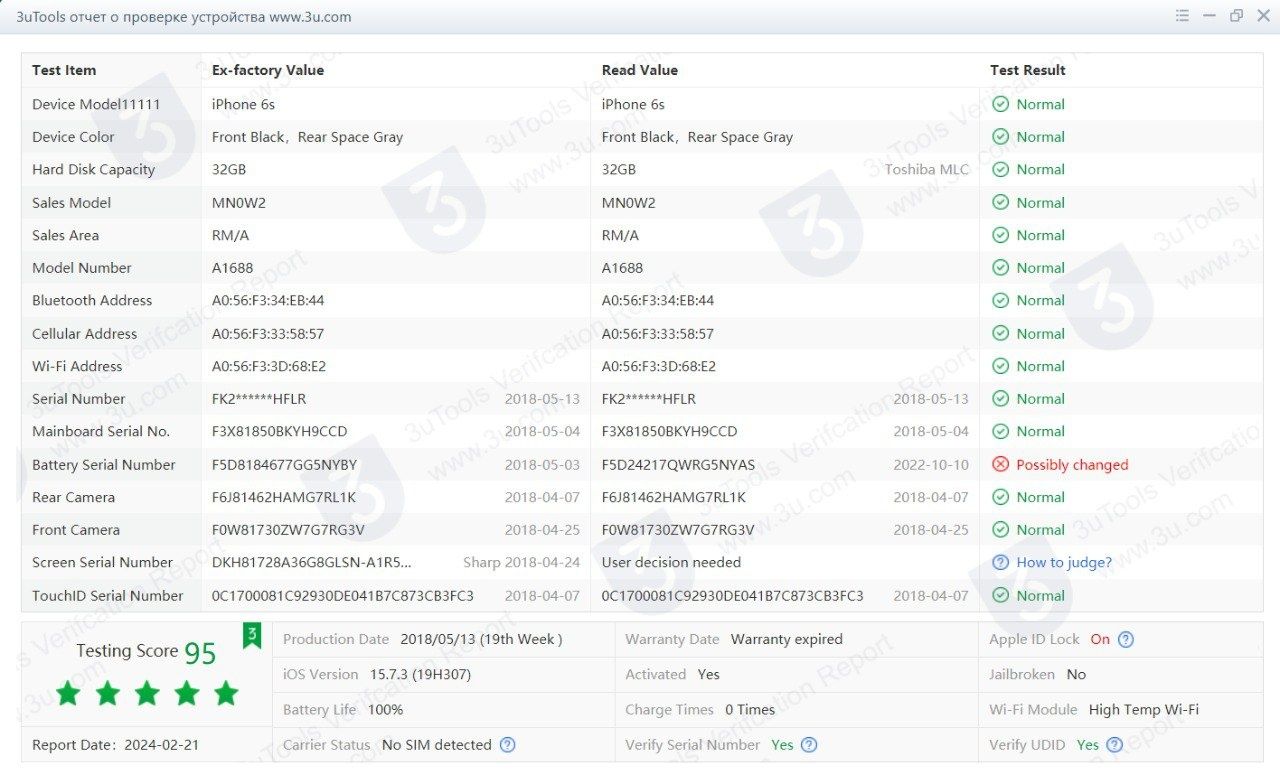The height and width of the screenshot is (775, 1280).
Task: Select read battery serial F5D24217QWRG5NYAS
Action: [x=678, y=465]
